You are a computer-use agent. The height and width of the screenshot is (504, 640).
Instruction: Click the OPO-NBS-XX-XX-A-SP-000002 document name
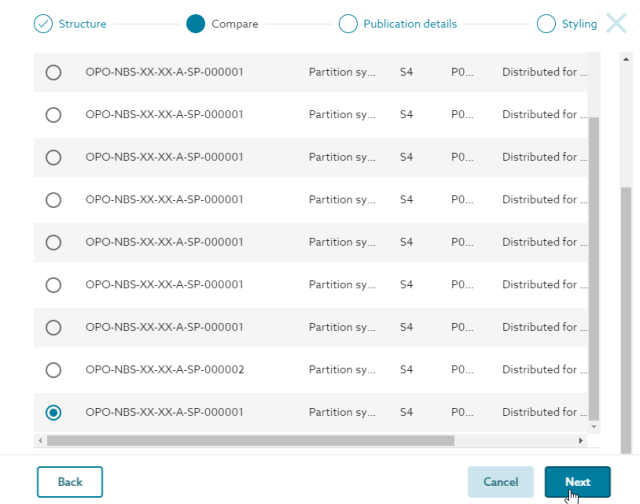pyautogui.click(x=164, y=369)
